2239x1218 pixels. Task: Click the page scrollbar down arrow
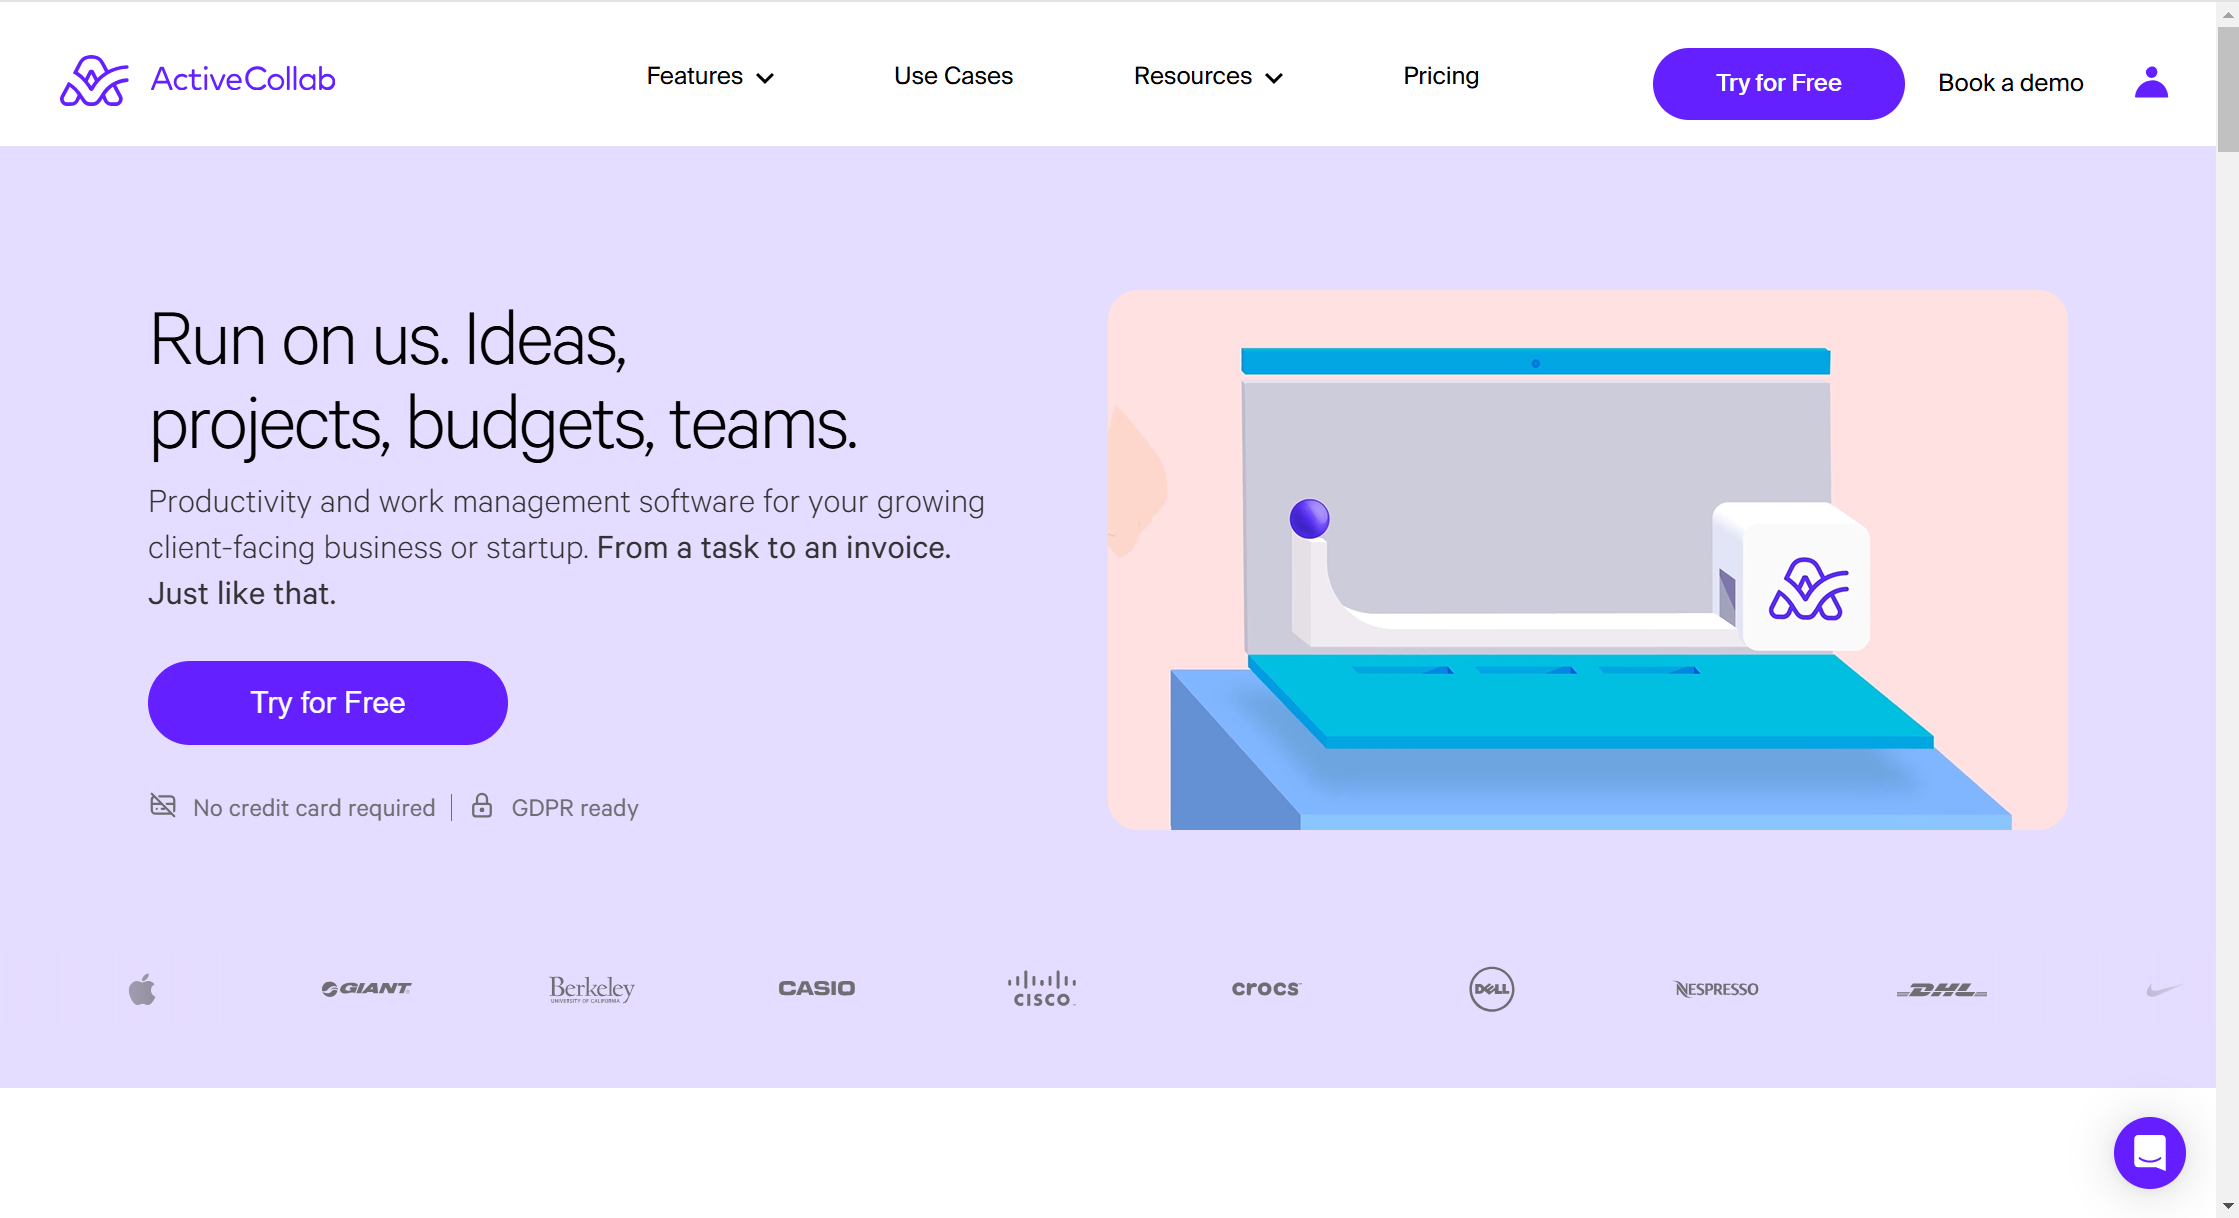(x=2227, y=1205)
